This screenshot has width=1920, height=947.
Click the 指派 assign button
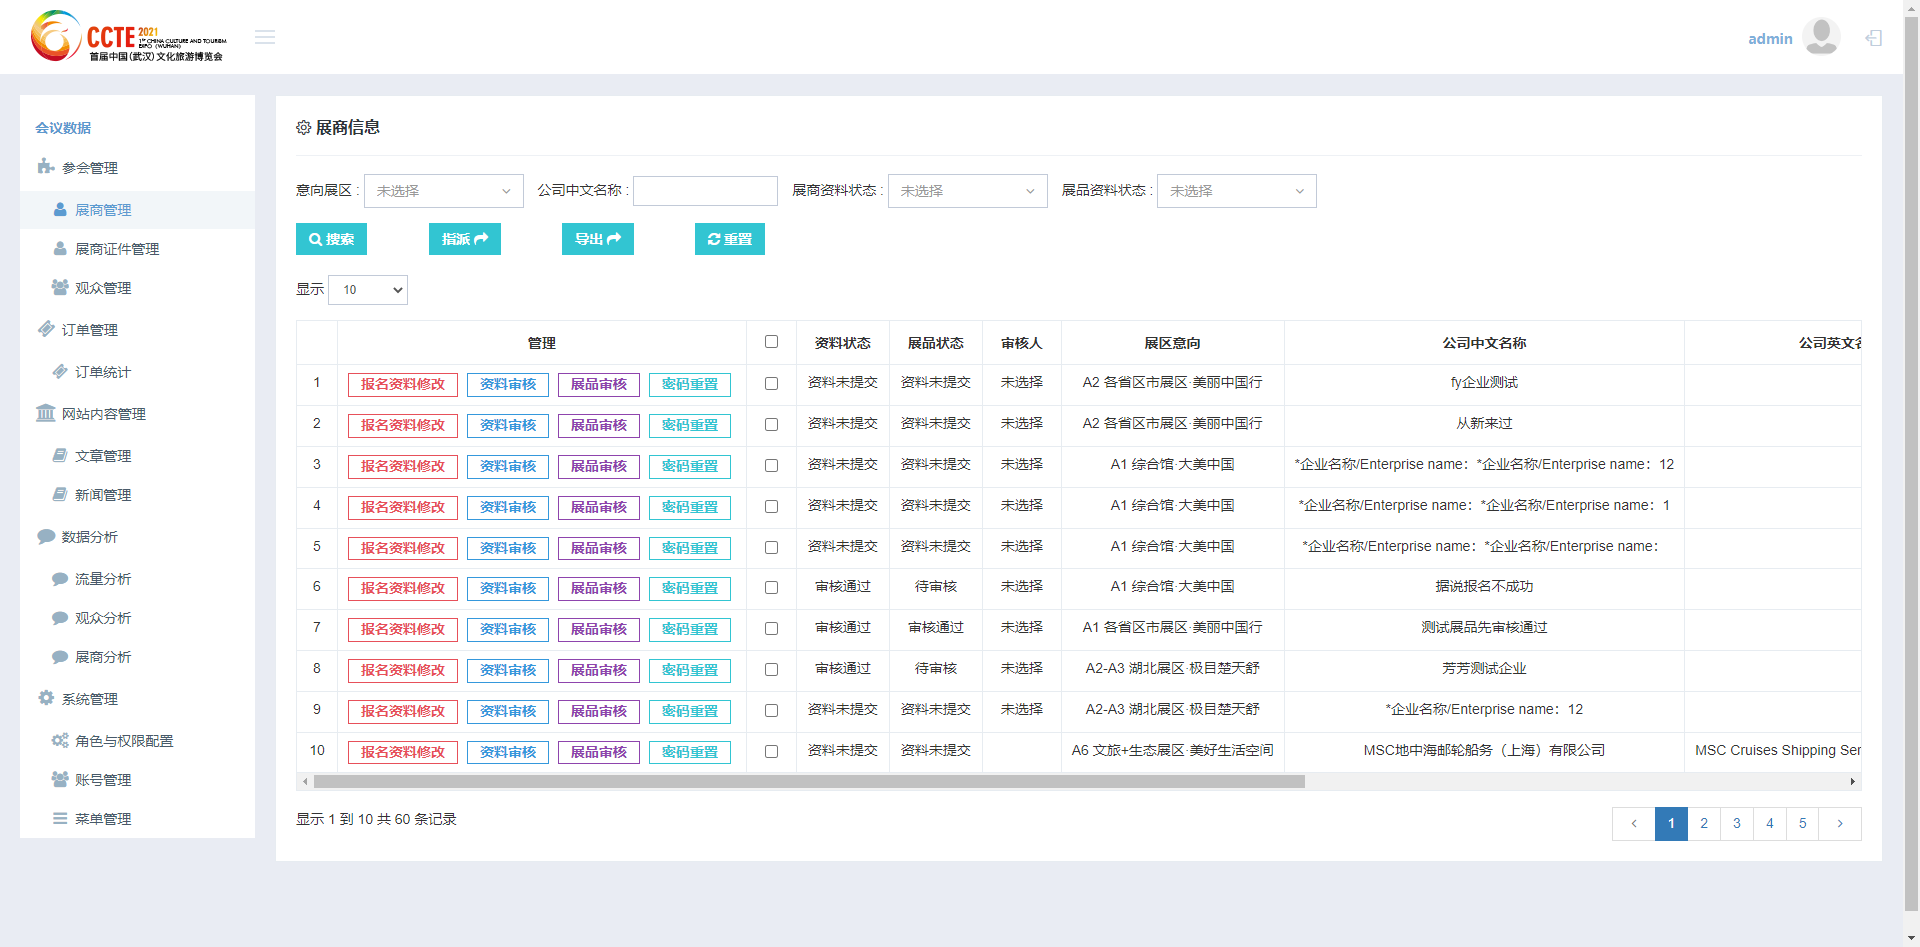465,239
